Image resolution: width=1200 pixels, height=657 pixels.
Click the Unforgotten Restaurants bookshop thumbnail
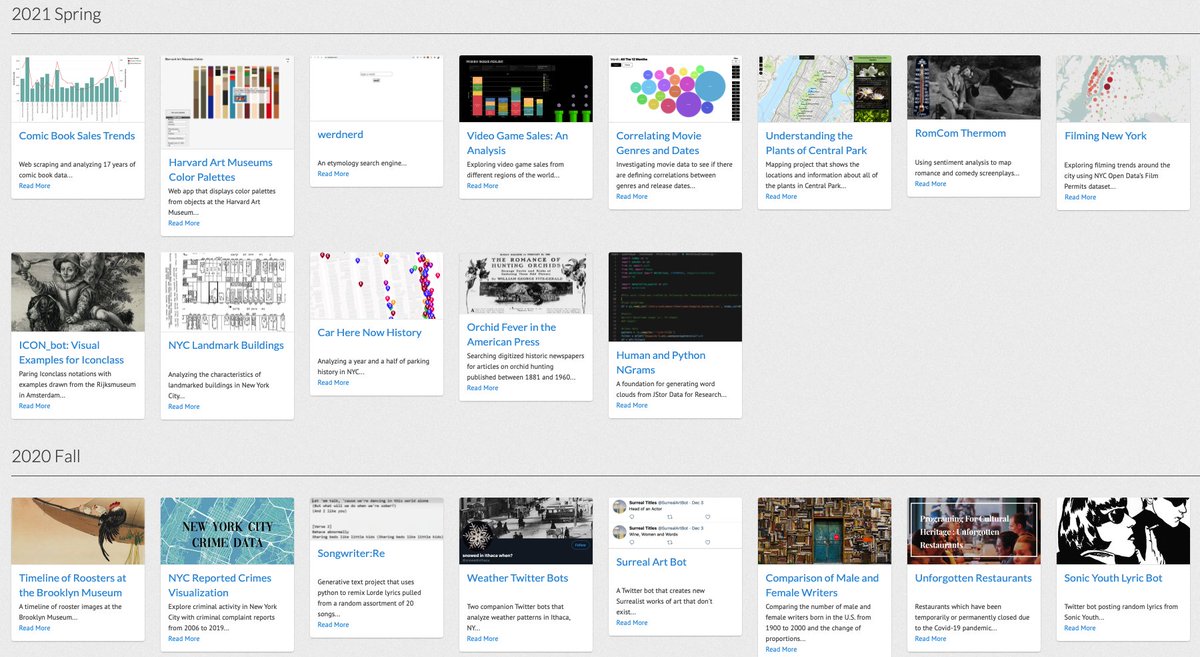click(x=974, y=530)
